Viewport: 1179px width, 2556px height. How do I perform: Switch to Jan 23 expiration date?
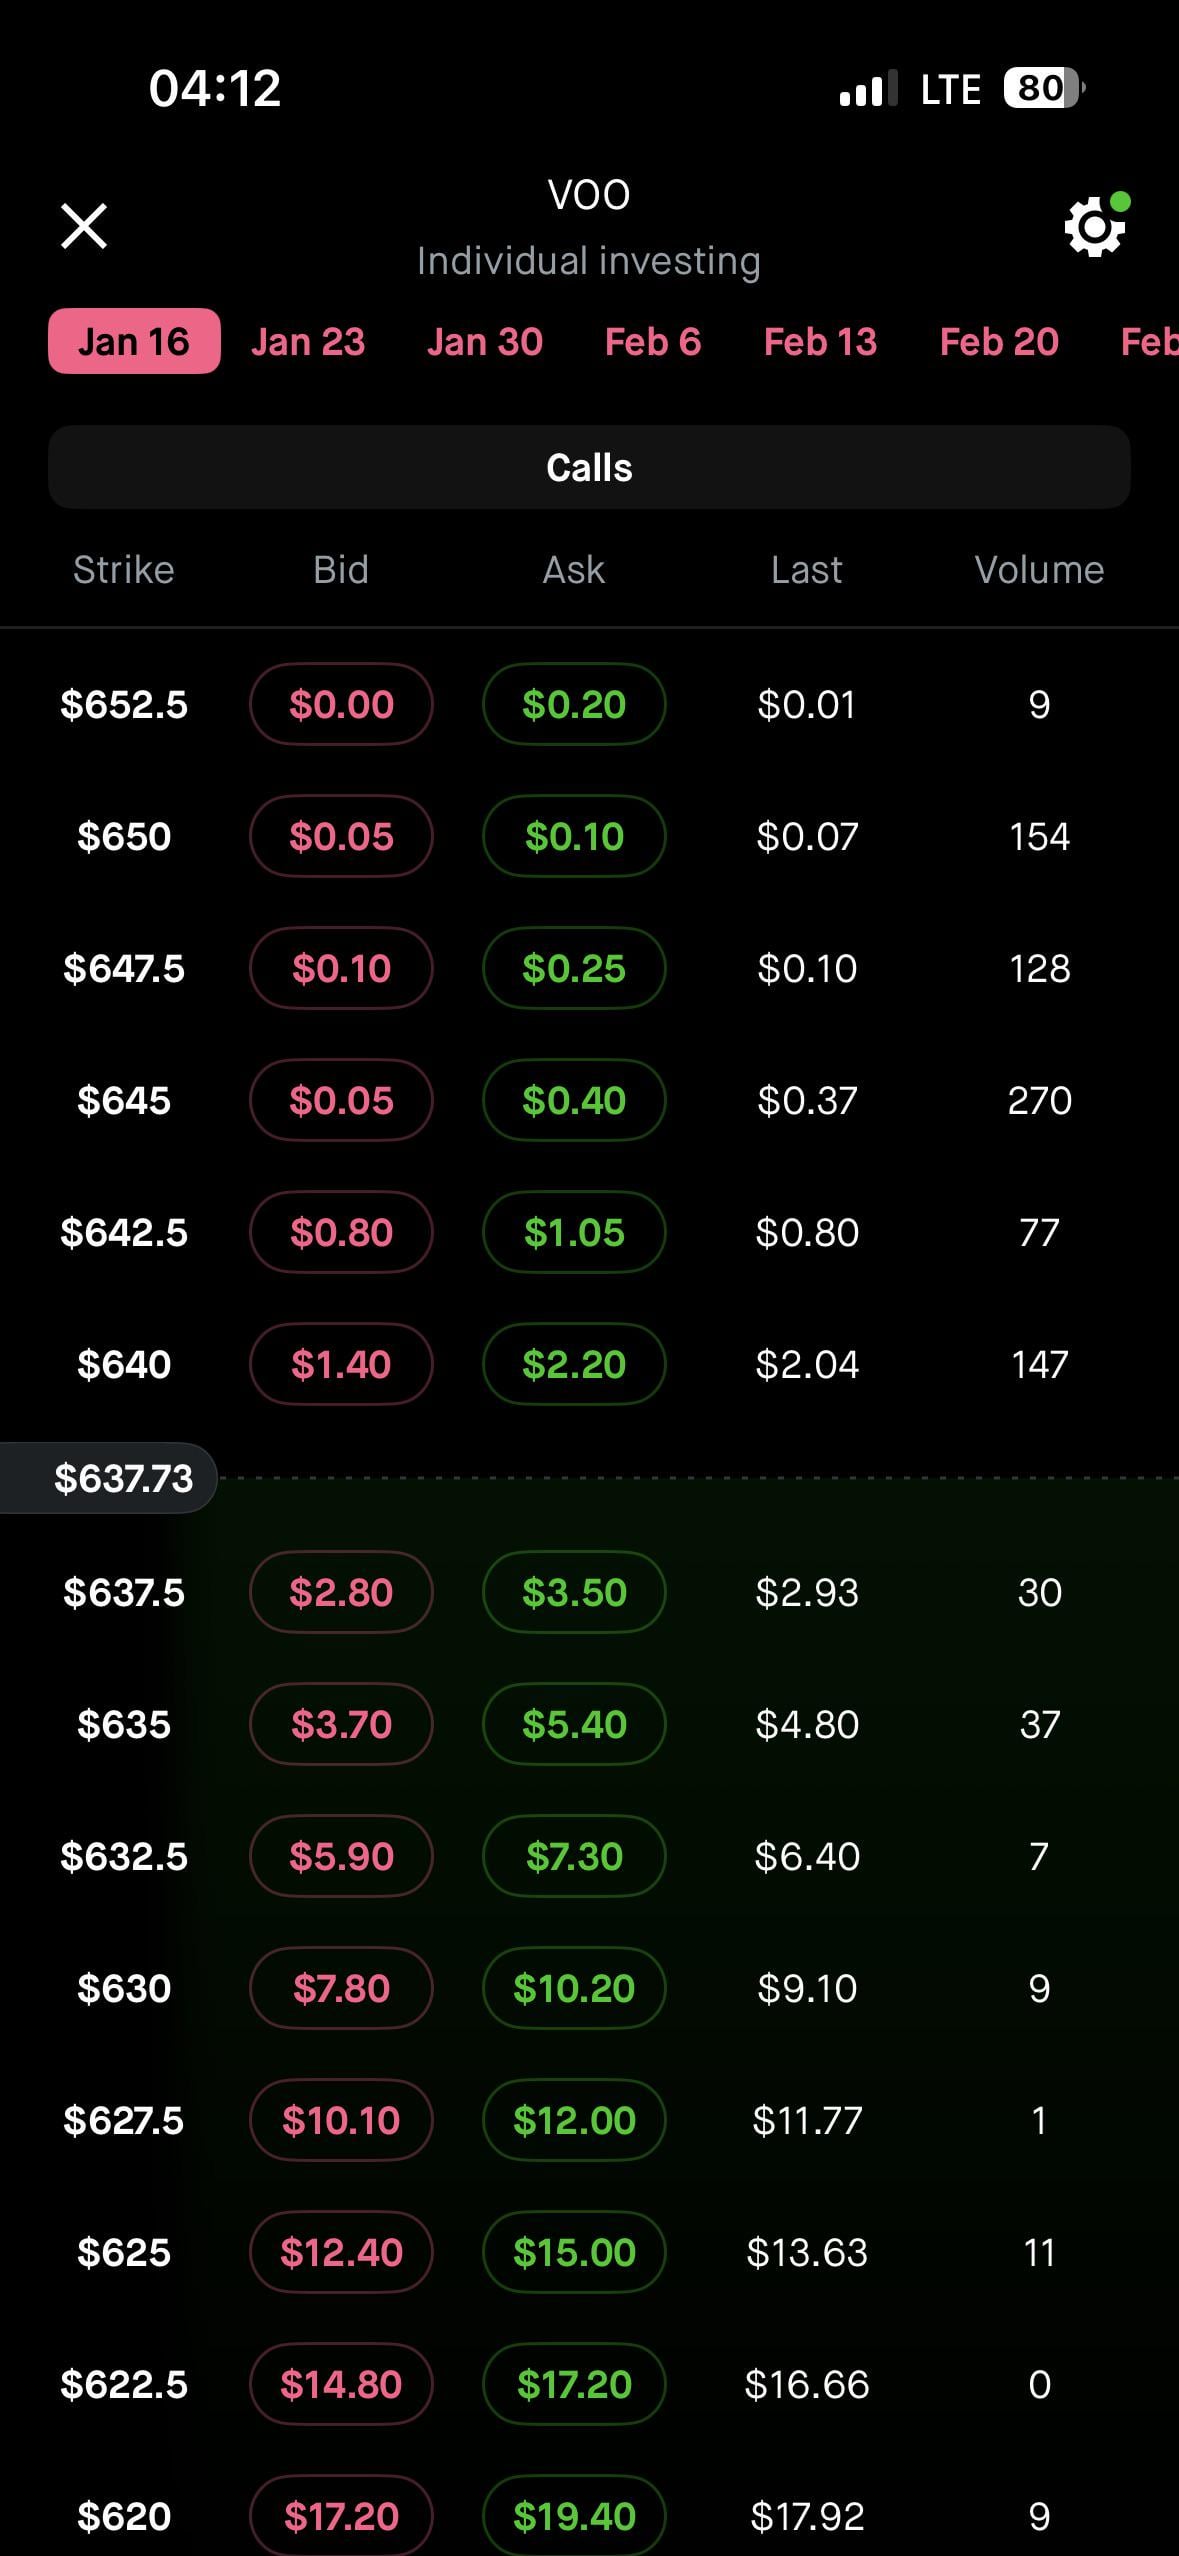click(x=308, y=342)
